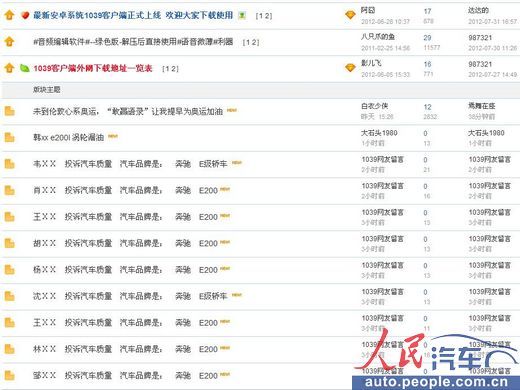Go to page 2 of the 最新安卓系统 thread
This screenshot has width=520, height=390.
click(267, 16)
